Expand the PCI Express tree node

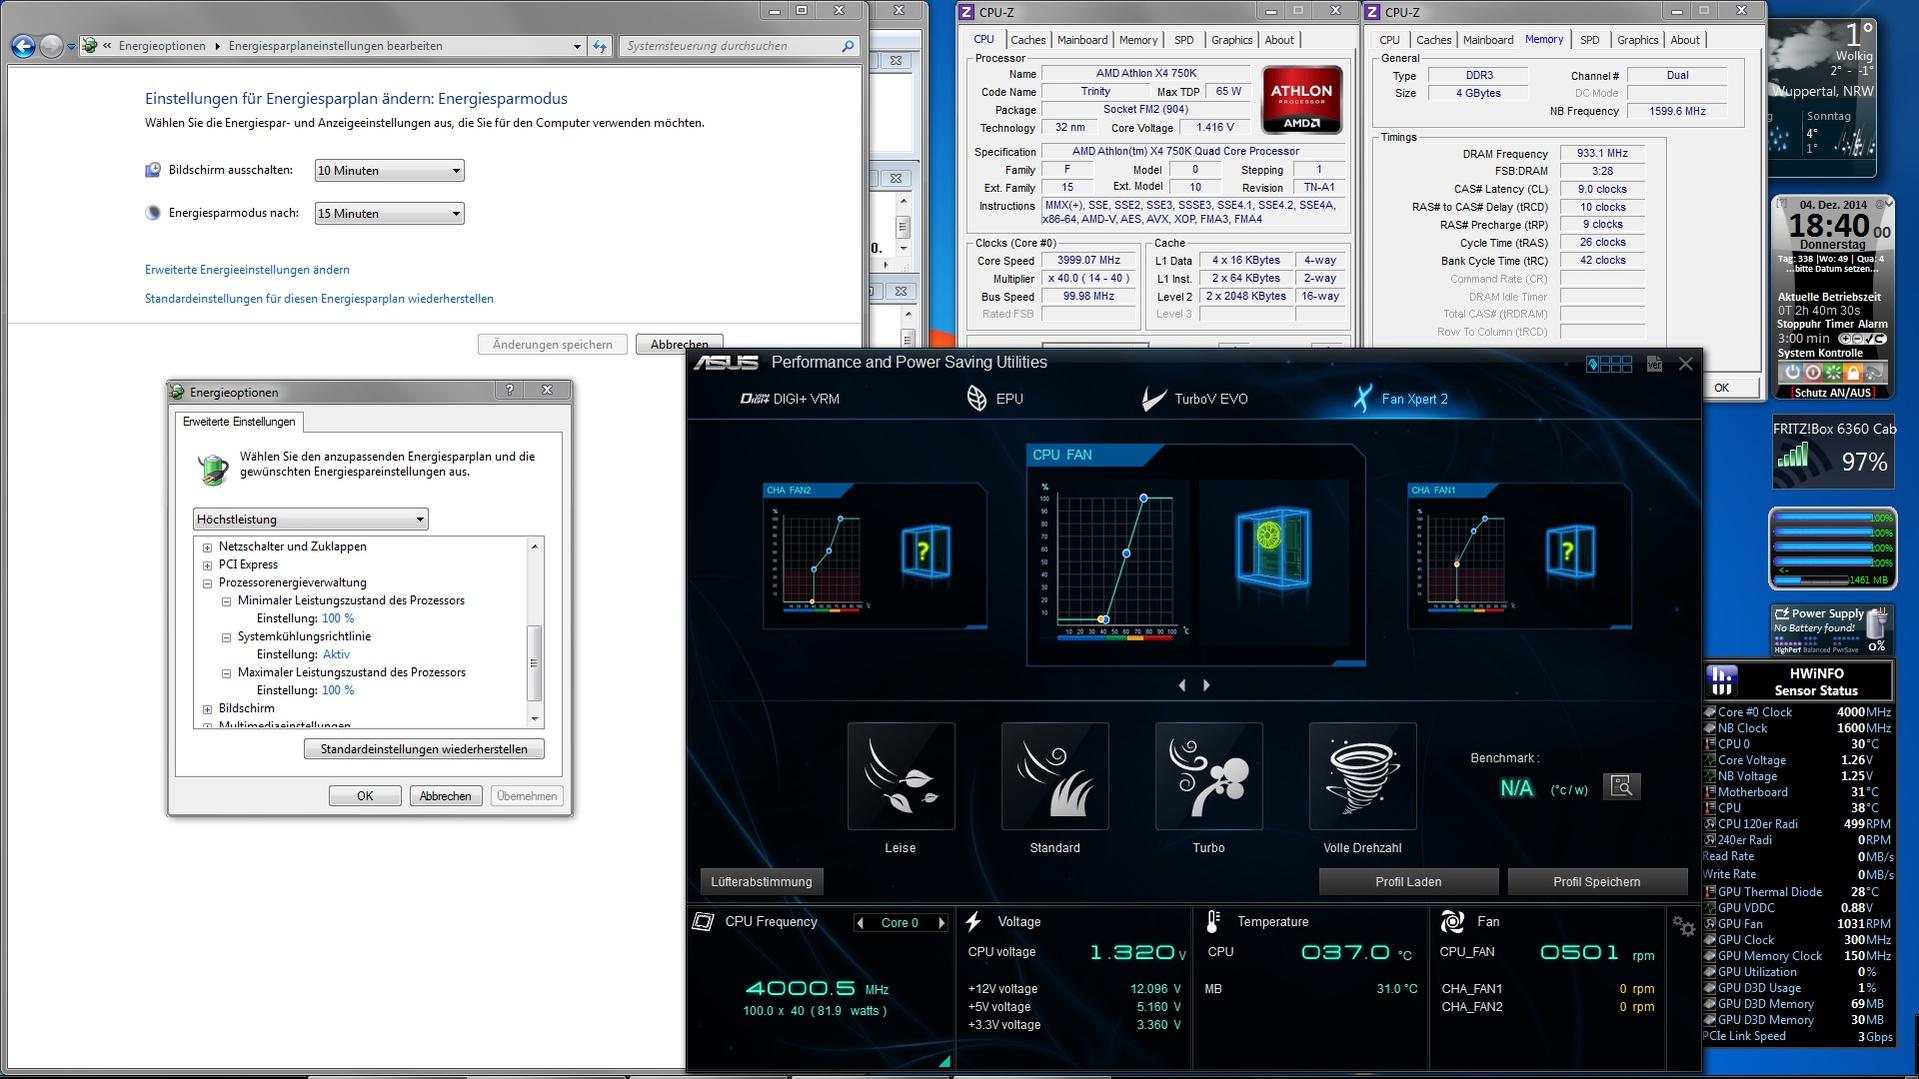(x=207, y=565)
